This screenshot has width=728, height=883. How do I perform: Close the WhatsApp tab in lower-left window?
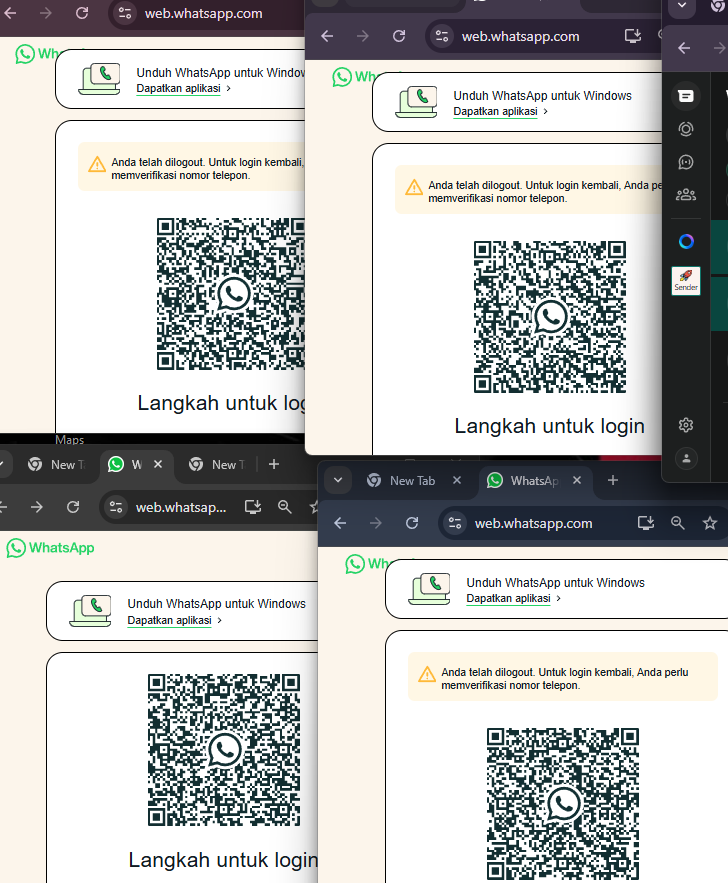[x=158, y=464]
